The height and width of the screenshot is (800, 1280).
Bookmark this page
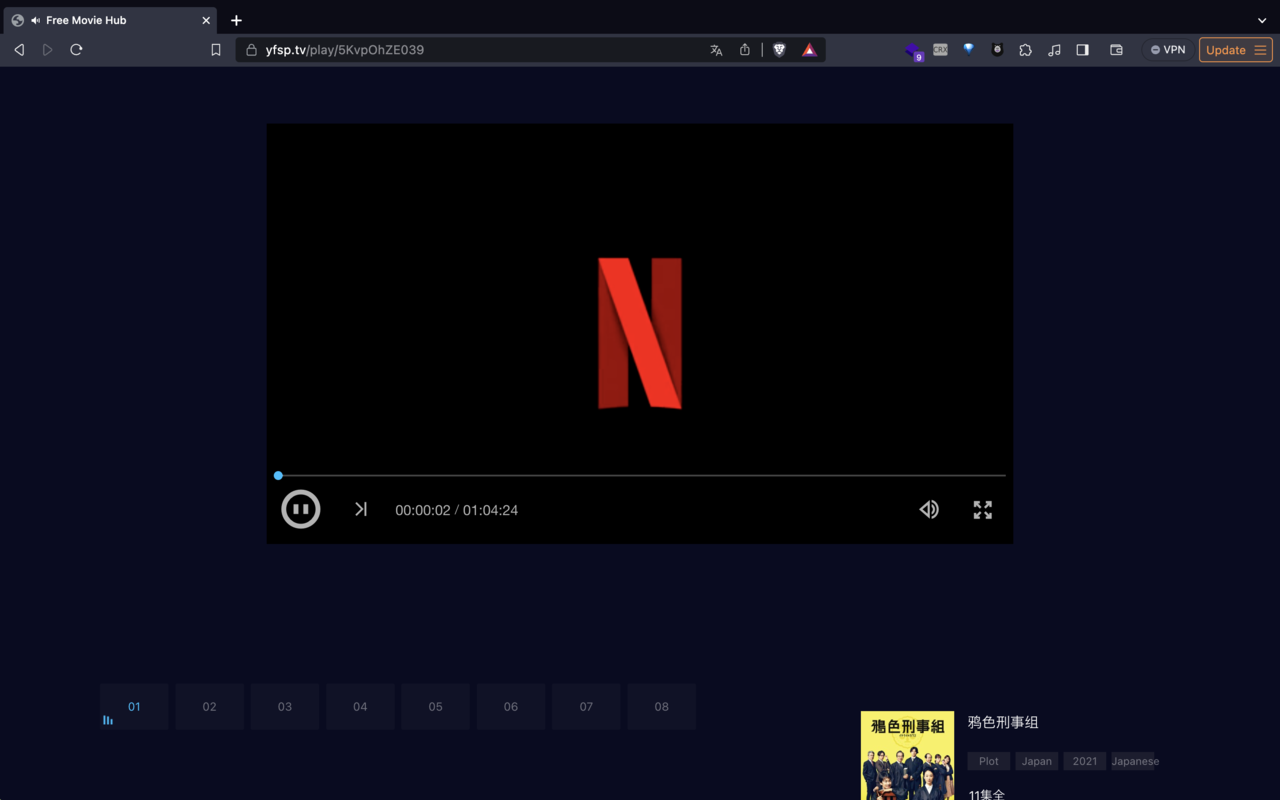[216, 50]
